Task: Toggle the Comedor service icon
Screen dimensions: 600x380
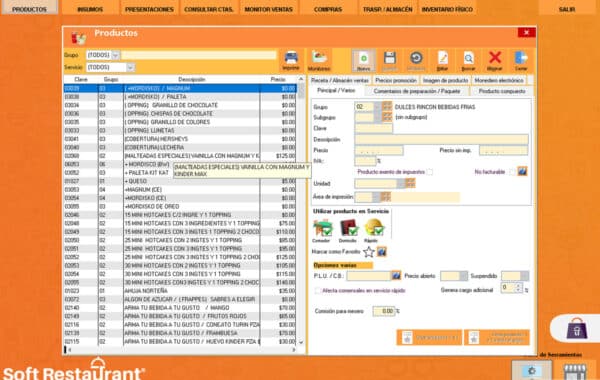Action: 322,228
